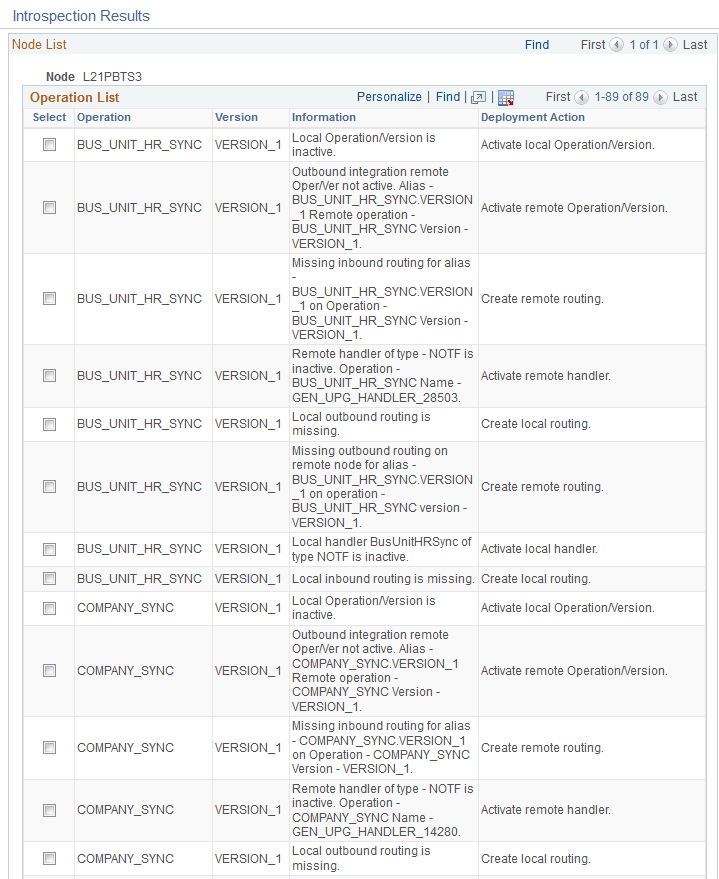Click Last in the Operation List pagination

coord(685,97)
